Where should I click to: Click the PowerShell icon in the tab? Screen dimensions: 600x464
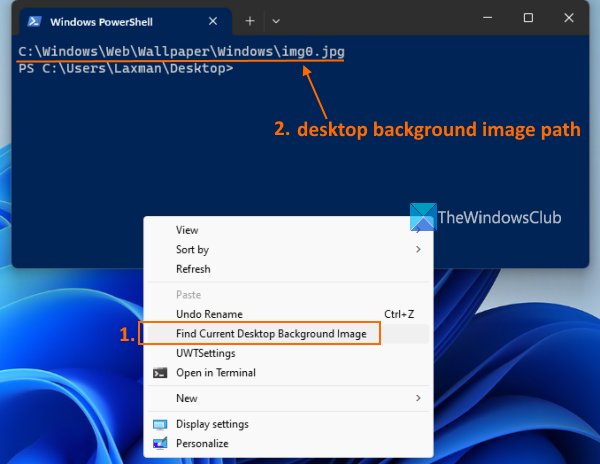click(x=32, y=21)
